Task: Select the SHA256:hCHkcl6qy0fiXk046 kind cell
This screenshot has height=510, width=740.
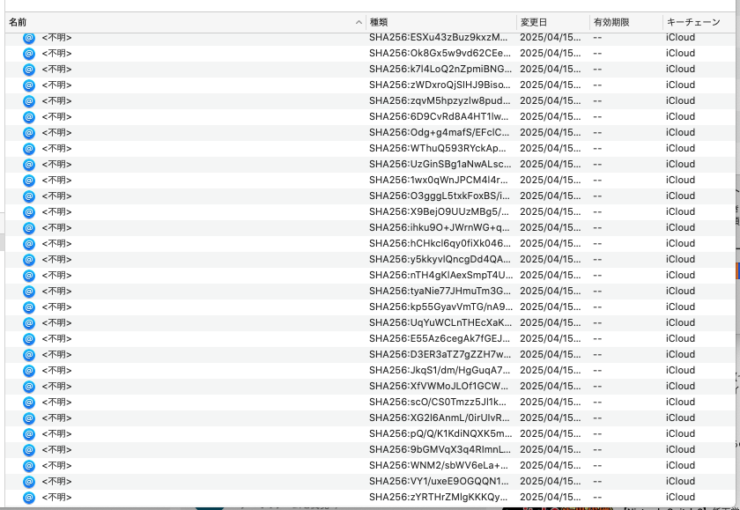Action: pyautogui.click(x=440, y=243)
